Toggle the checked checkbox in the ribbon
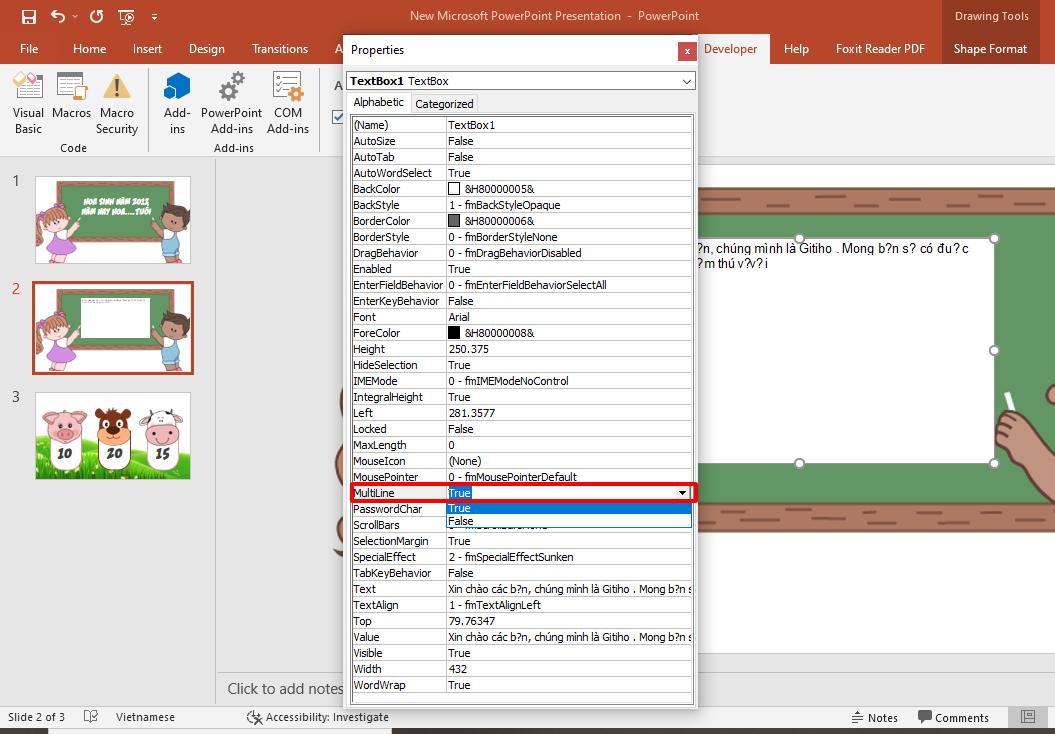This screenshot has height=734, width=1055. [x=337, y=116]
